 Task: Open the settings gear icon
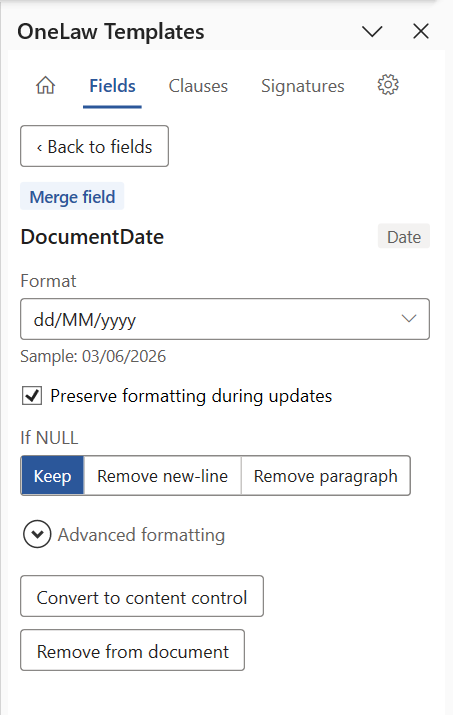[388, 85]
